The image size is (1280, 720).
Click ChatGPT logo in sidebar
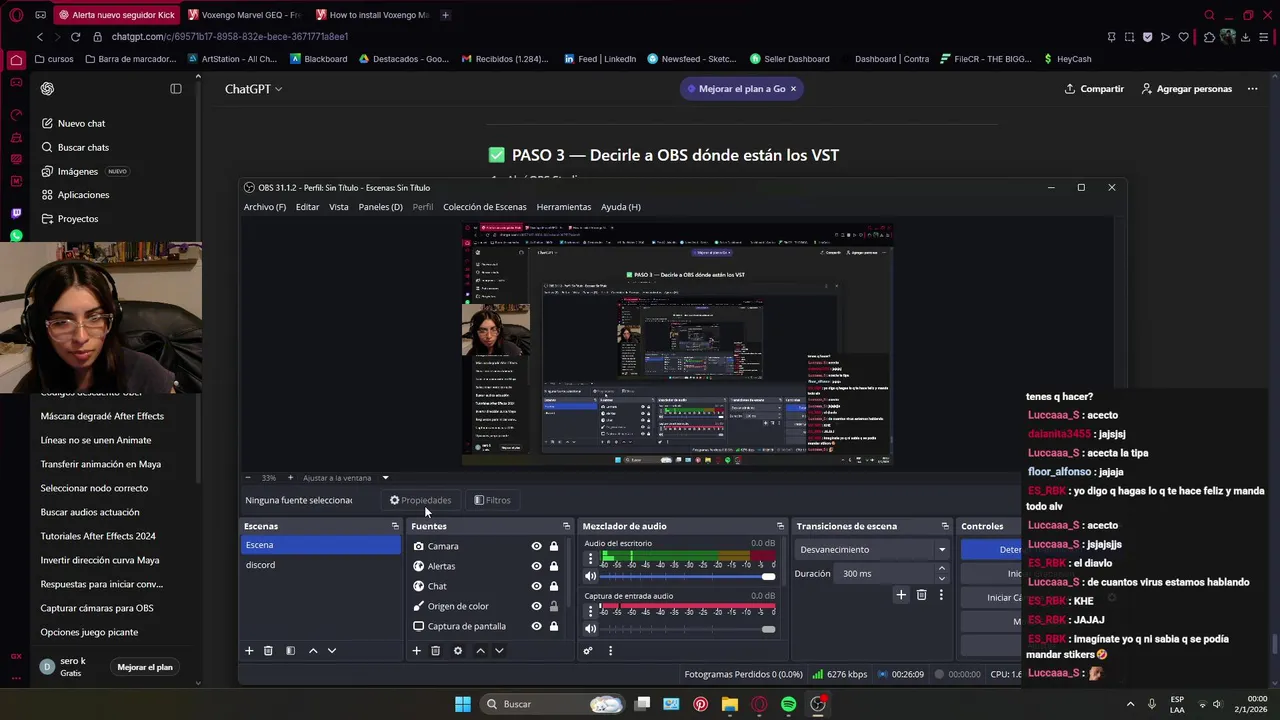pos(47,89)
